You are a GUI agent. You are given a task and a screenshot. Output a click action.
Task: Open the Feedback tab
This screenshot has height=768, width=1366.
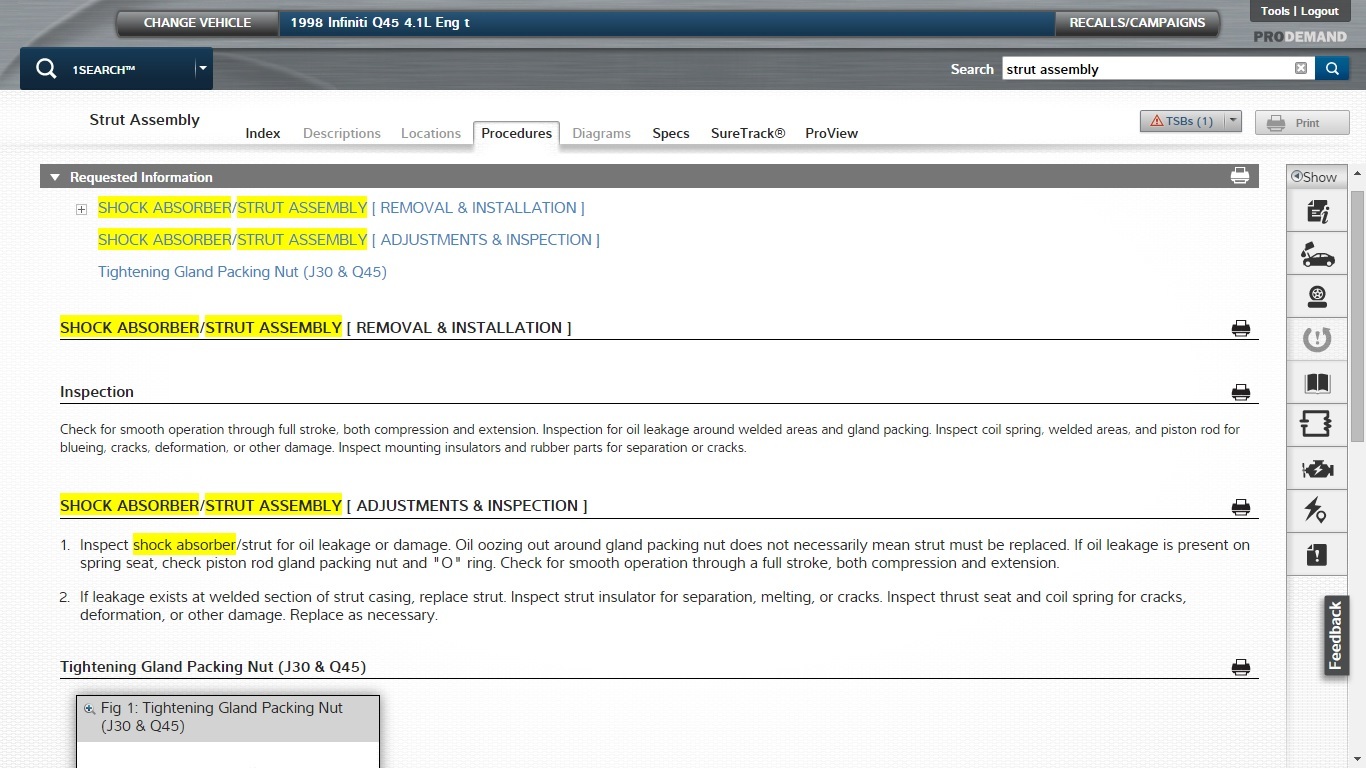1336,636
